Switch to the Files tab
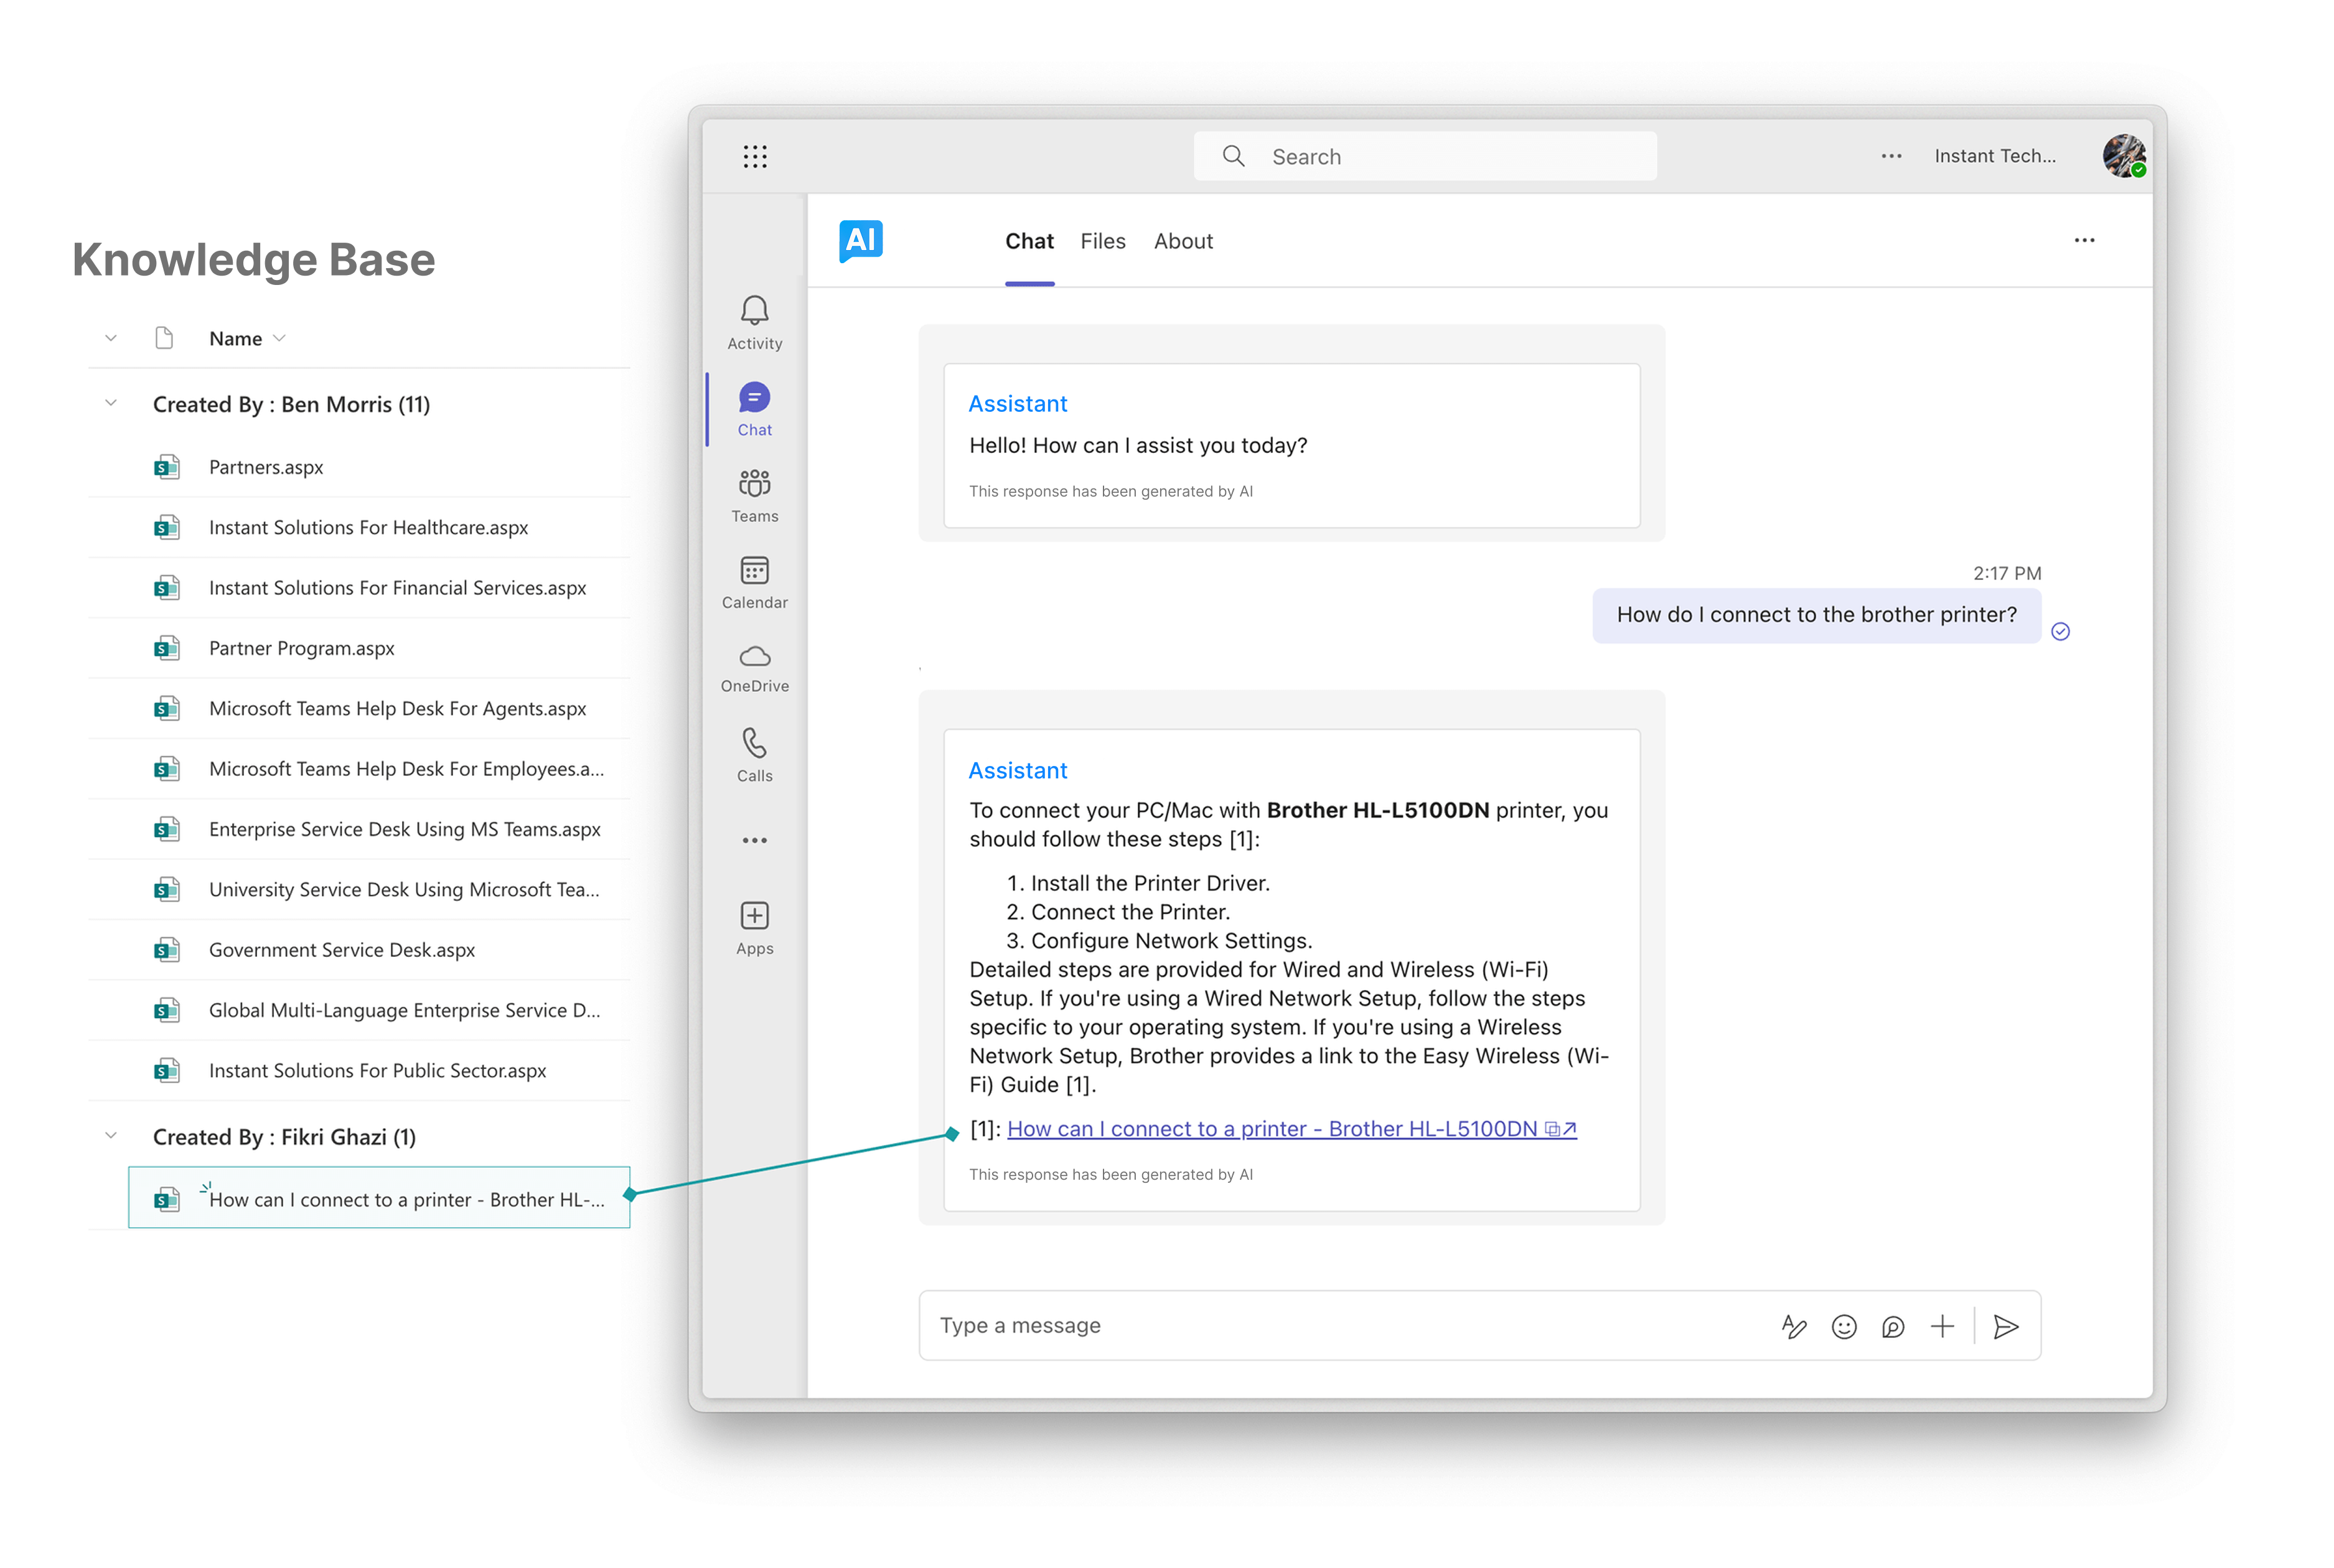Image resolution: width=2334 pixels, height=1568 pixels. (1102, 241)
